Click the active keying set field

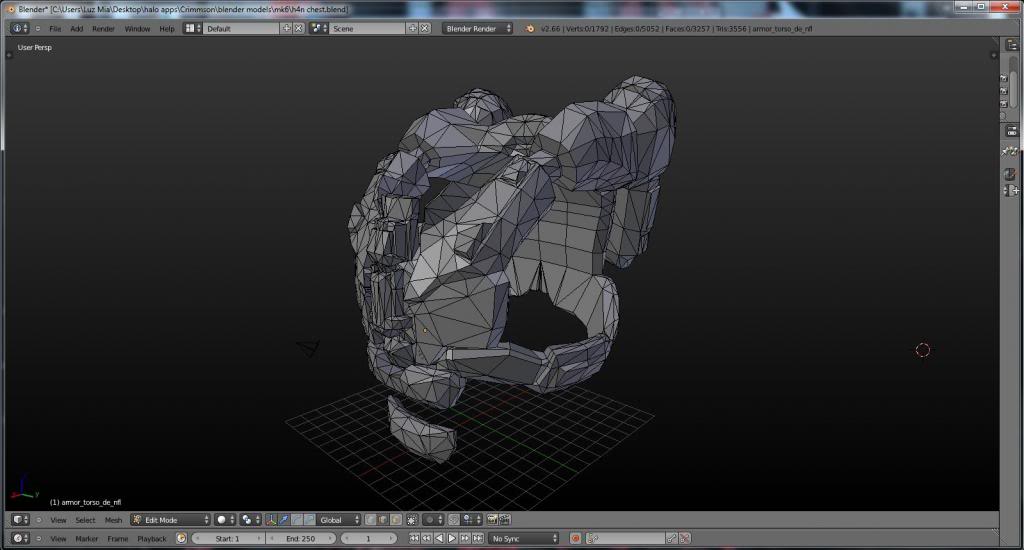pyautogui.click(x=625, y=539)
